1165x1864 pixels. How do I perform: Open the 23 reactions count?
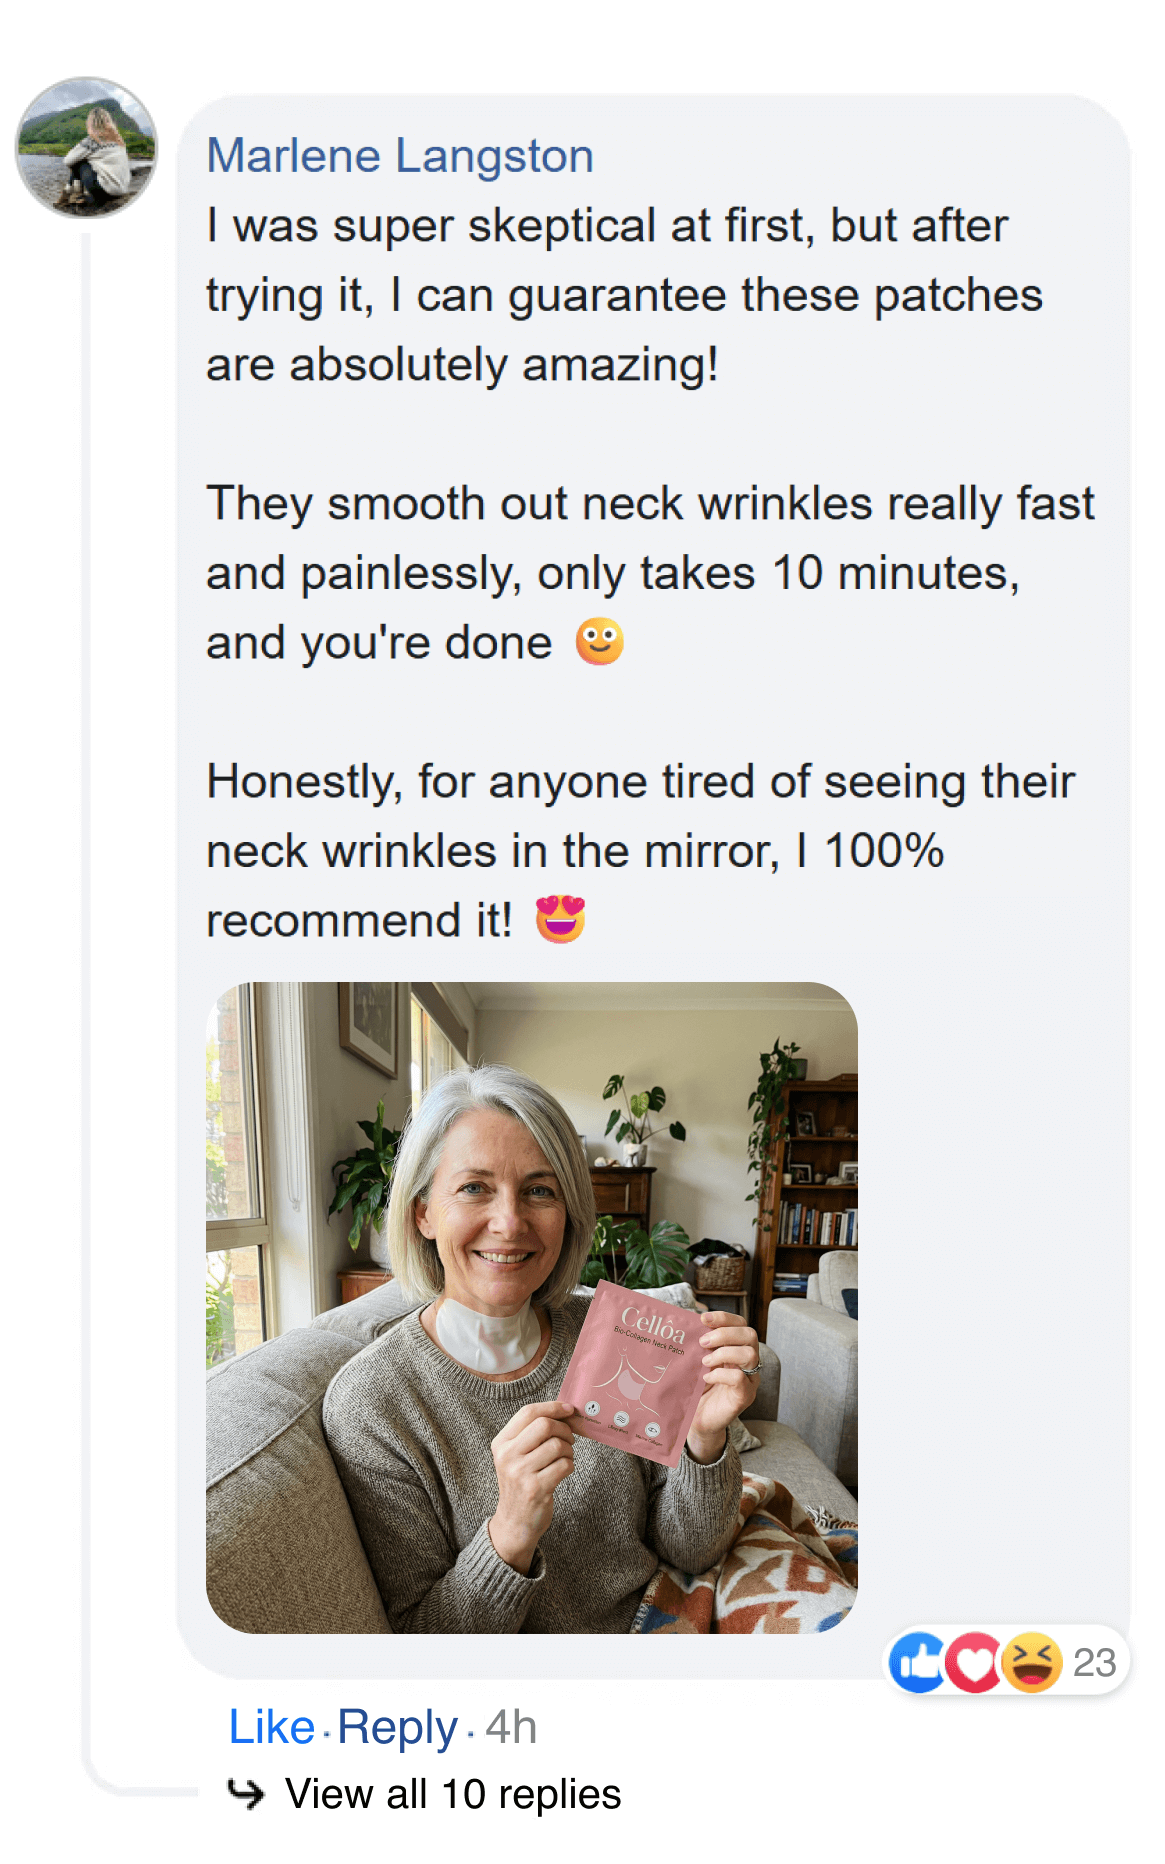click(1094, 1662)
